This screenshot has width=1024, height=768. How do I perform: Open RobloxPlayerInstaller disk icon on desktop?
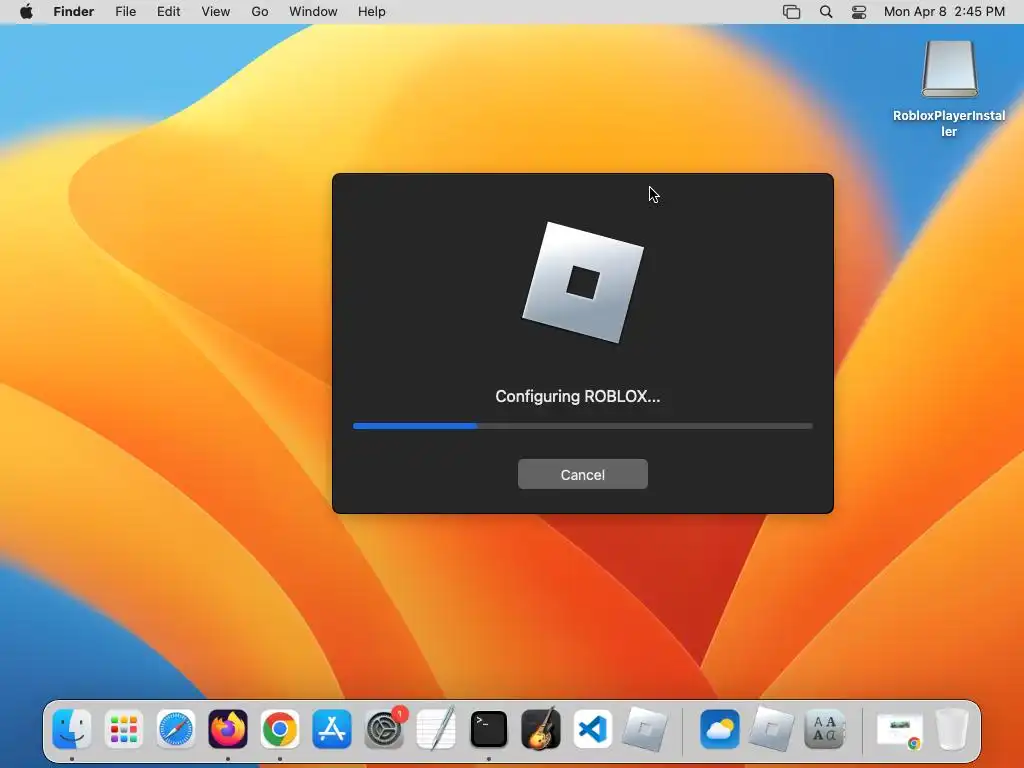(x=949, y=69)
